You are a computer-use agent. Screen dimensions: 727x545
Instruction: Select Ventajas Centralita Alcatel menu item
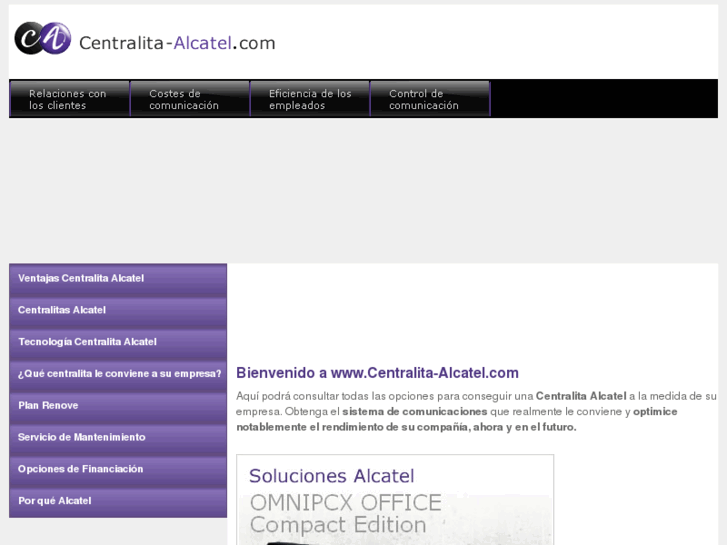tap(118, 280)
